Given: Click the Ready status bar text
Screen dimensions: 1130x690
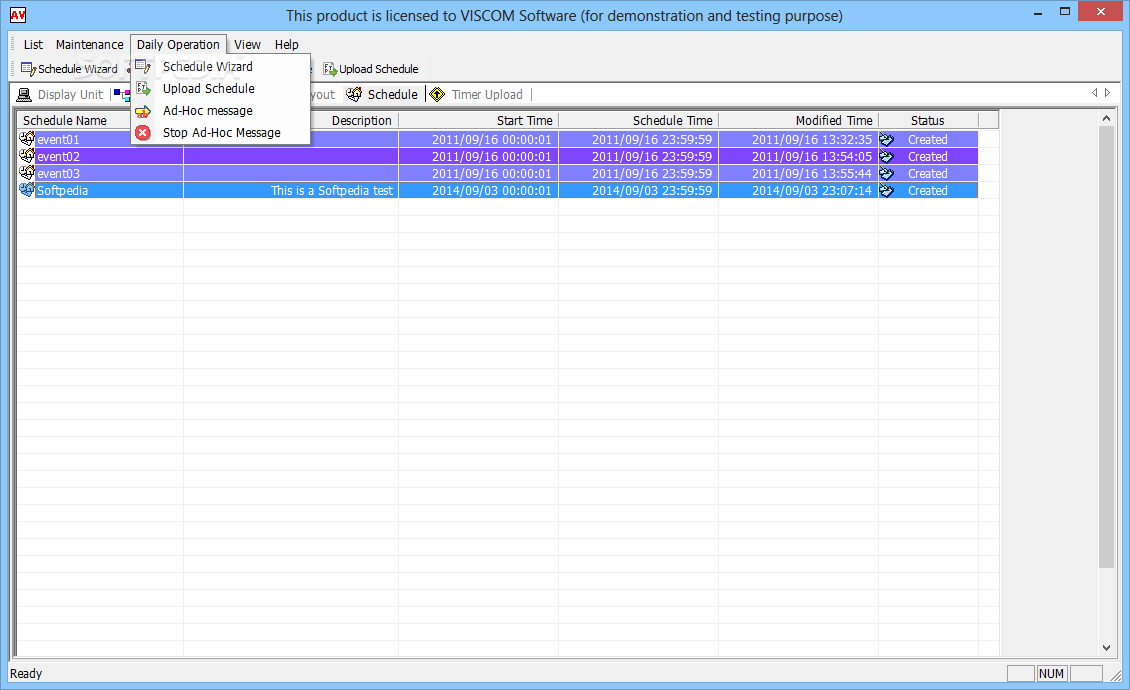Looking at the screenshot, I should click(x=26, y=673).
